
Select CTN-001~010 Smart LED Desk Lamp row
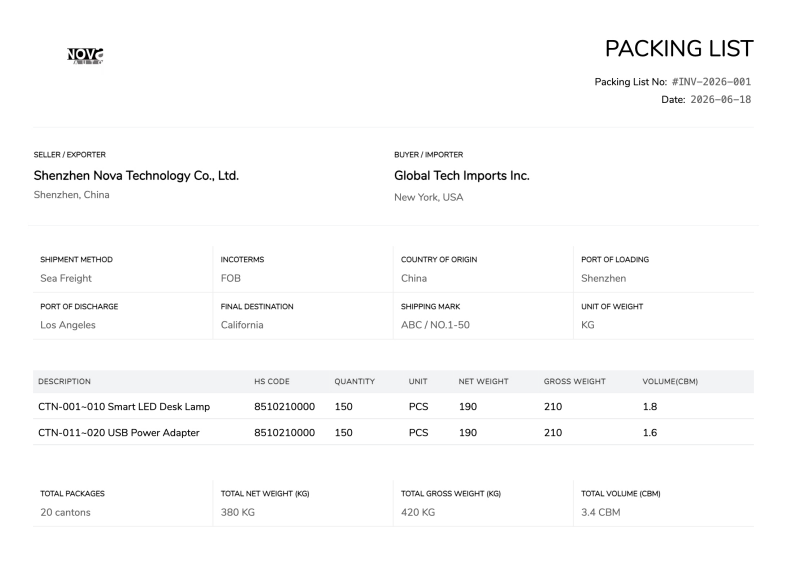pos(393,407)
